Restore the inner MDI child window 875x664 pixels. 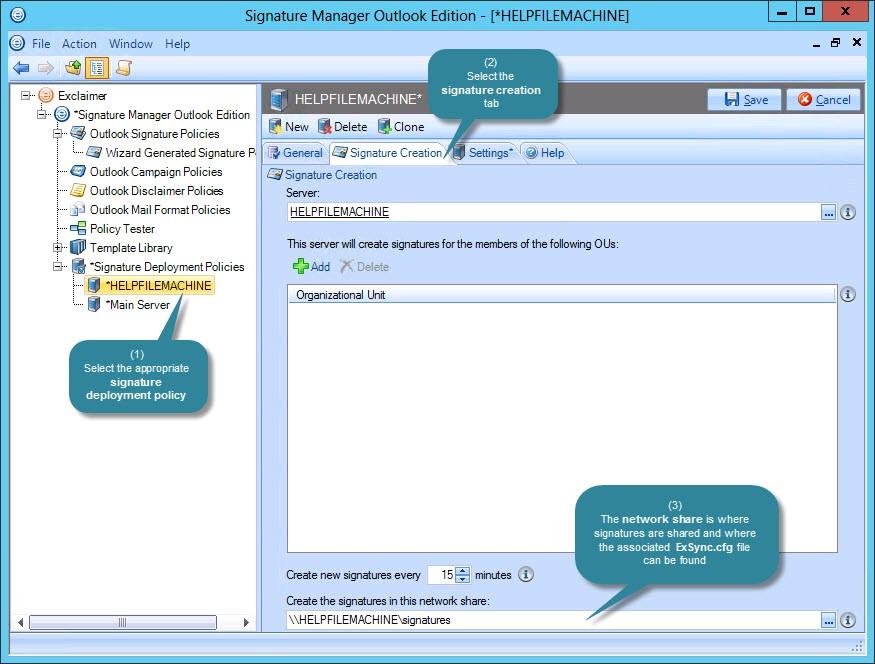835,42
